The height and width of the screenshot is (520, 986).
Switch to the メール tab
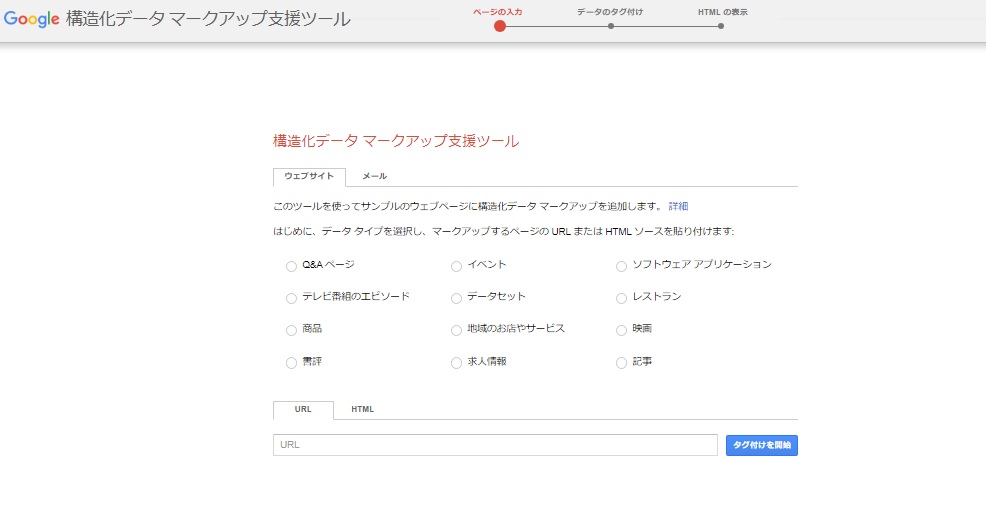point(374,177)
